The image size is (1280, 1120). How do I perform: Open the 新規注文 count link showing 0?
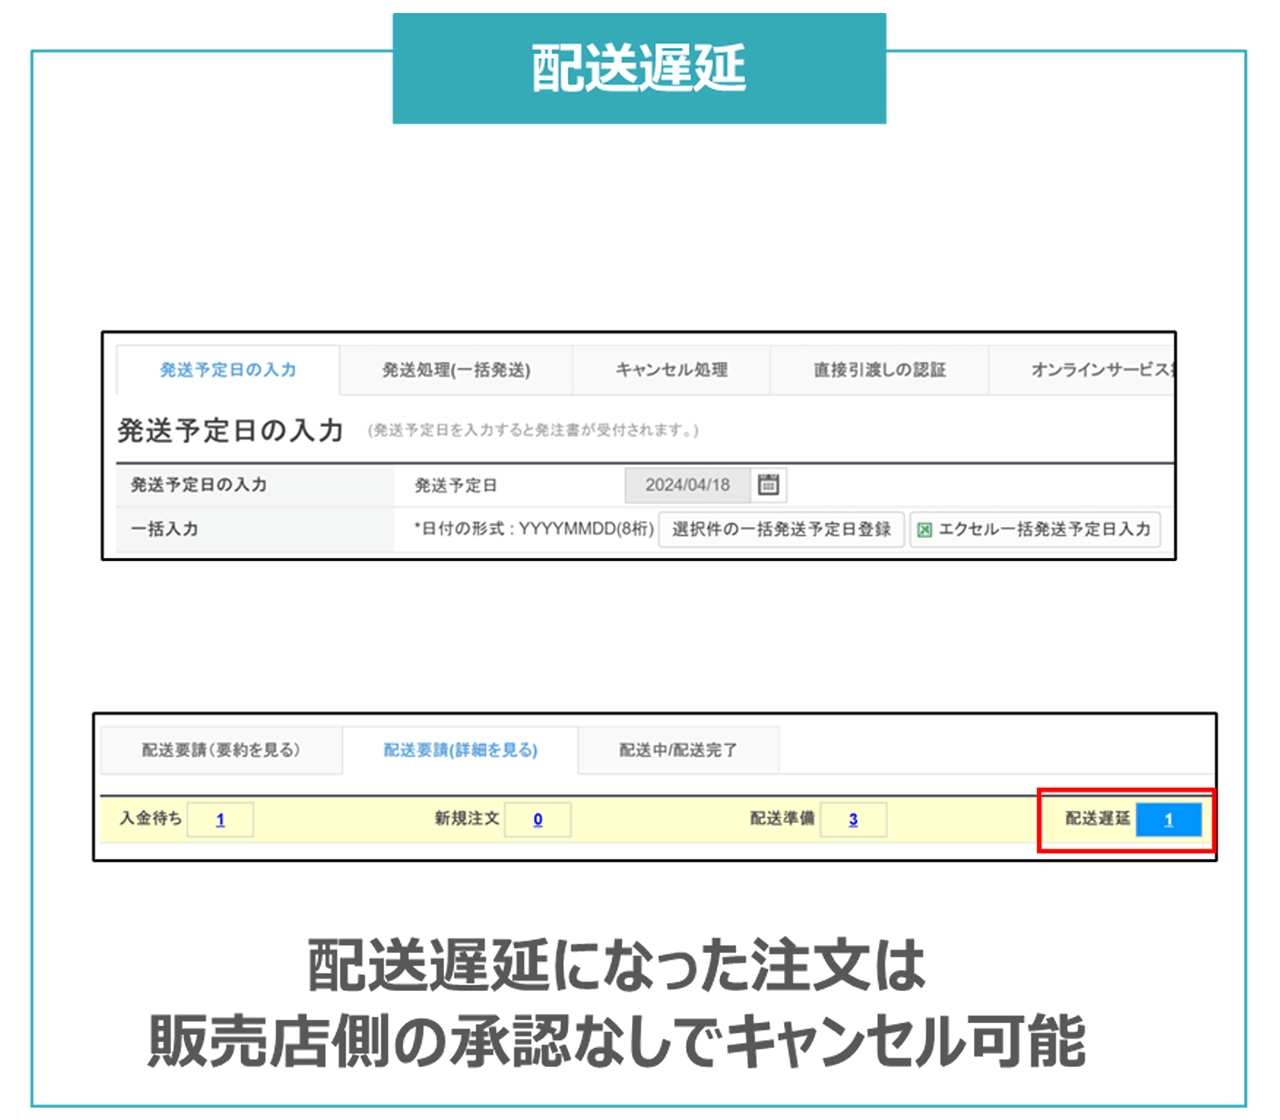pos(539,819)
